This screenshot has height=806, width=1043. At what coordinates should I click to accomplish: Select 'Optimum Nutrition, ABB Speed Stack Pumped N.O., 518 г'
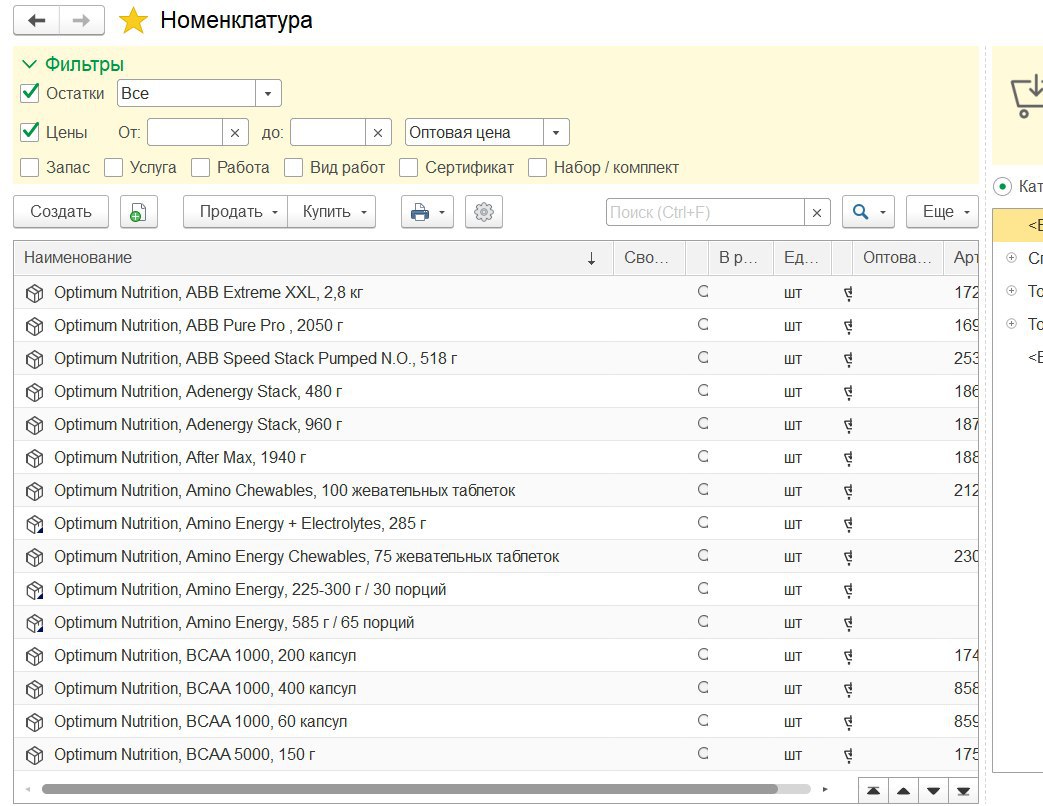pos(255,359)
